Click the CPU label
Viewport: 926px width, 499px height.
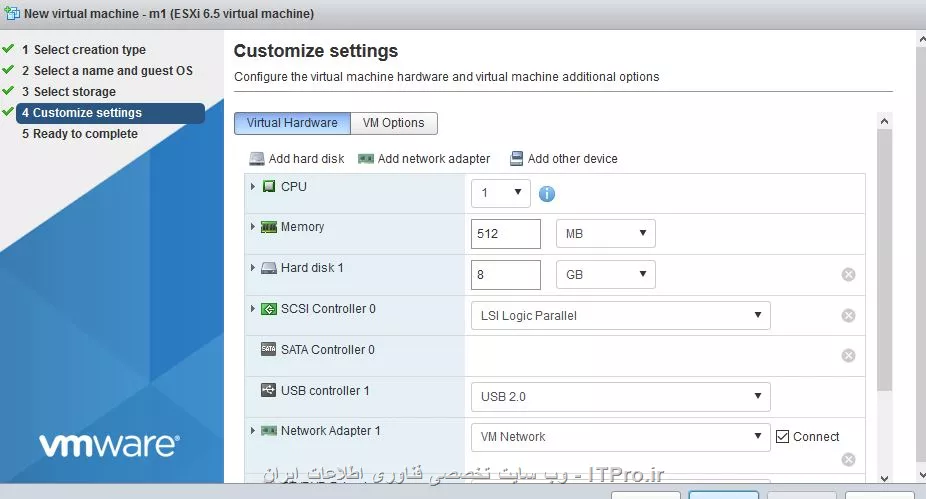coord(294,187)
